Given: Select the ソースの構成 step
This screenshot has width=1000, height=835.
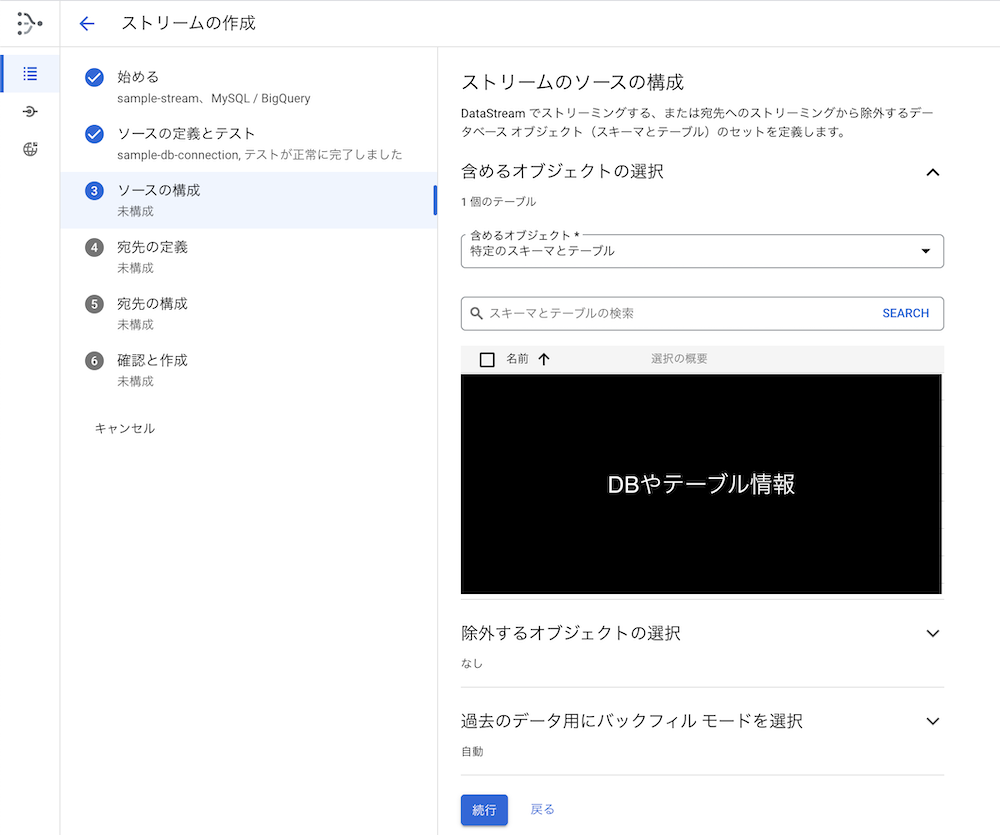Looking at the screenshot, I should tap(249, 200).
